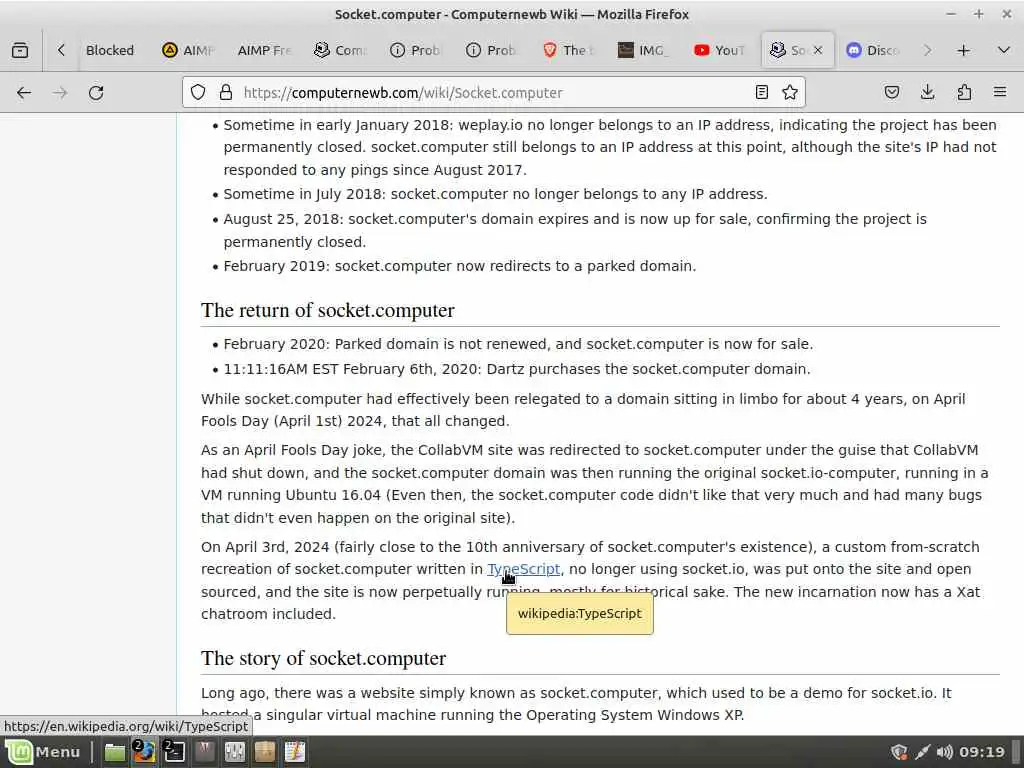Screen dimensions: 1024x768
Task: Toggle reader view
Action: [761, 93]
